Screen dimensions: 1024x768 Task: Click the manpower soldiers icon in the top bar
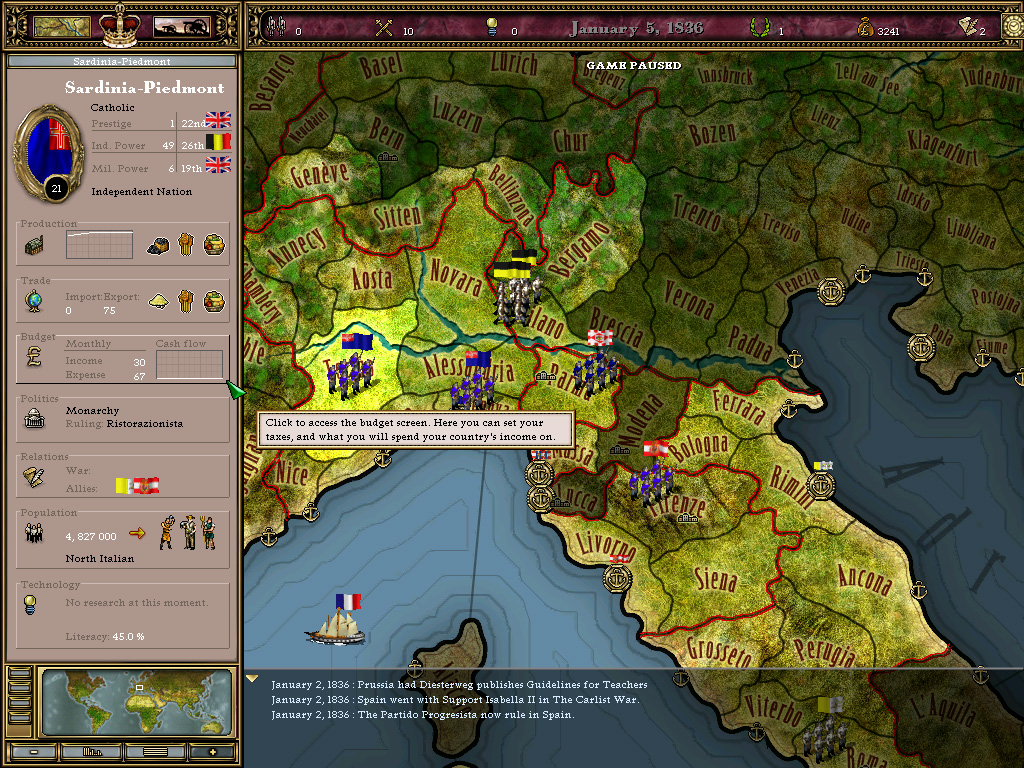278,27
